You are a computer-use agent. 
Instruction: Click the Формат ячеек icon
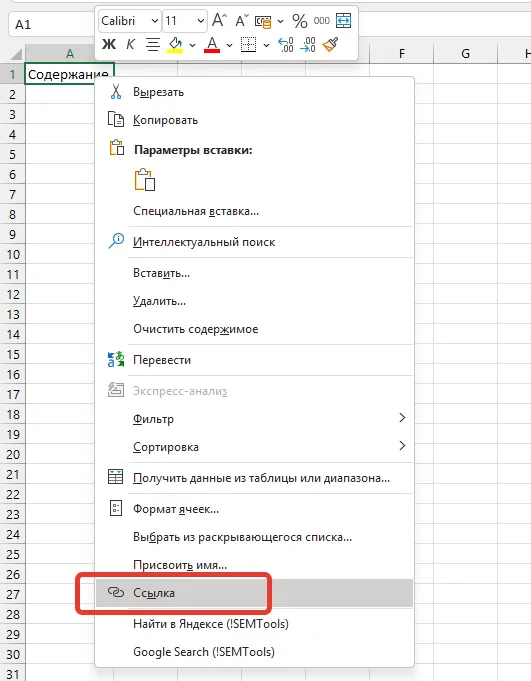(x=115, y=508)
